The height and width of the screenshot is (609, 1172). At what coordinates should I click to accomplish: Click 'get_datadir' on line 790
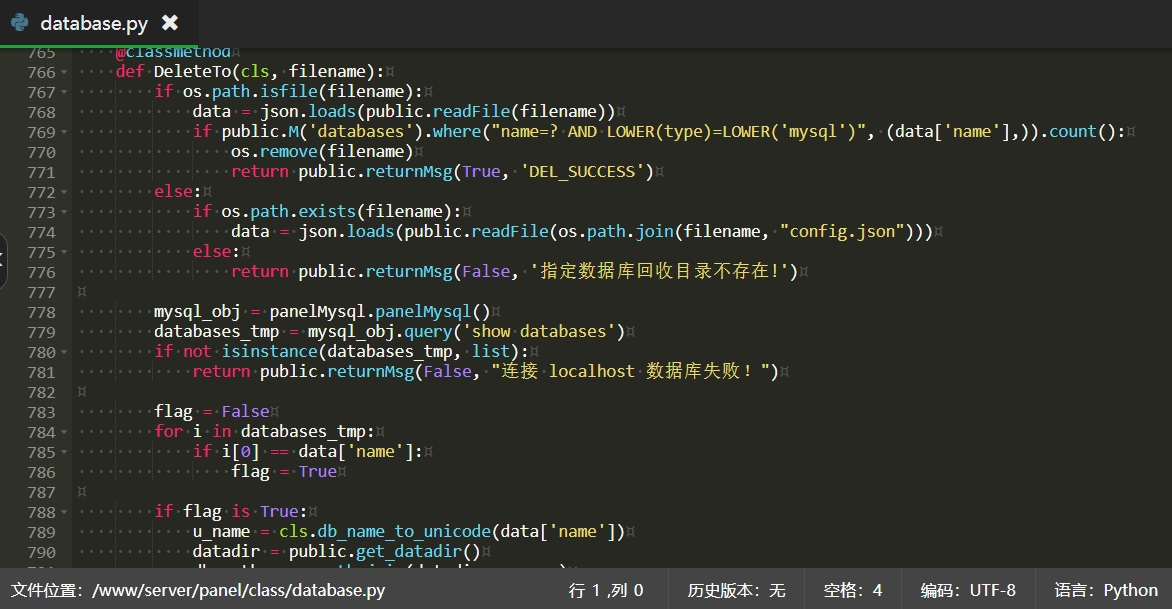(409, 552)
